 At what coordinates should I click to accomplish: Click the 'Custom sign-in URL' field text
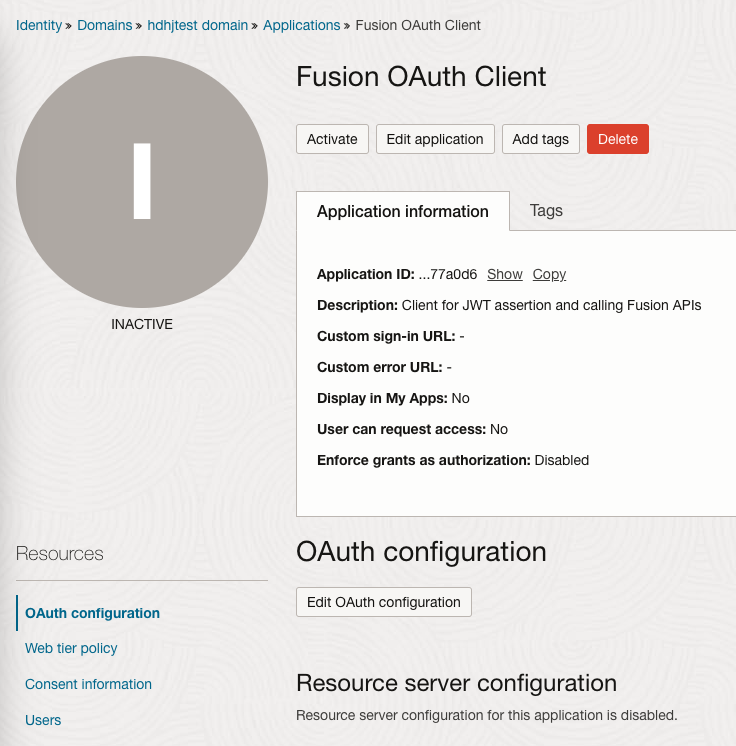point(391,336)
